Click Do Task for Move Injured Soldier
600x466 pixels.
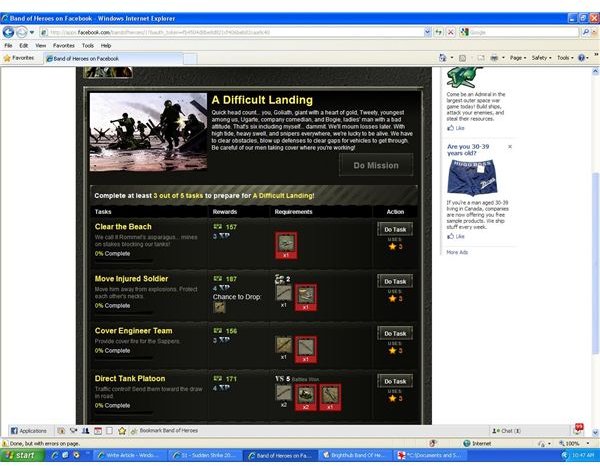395,282
